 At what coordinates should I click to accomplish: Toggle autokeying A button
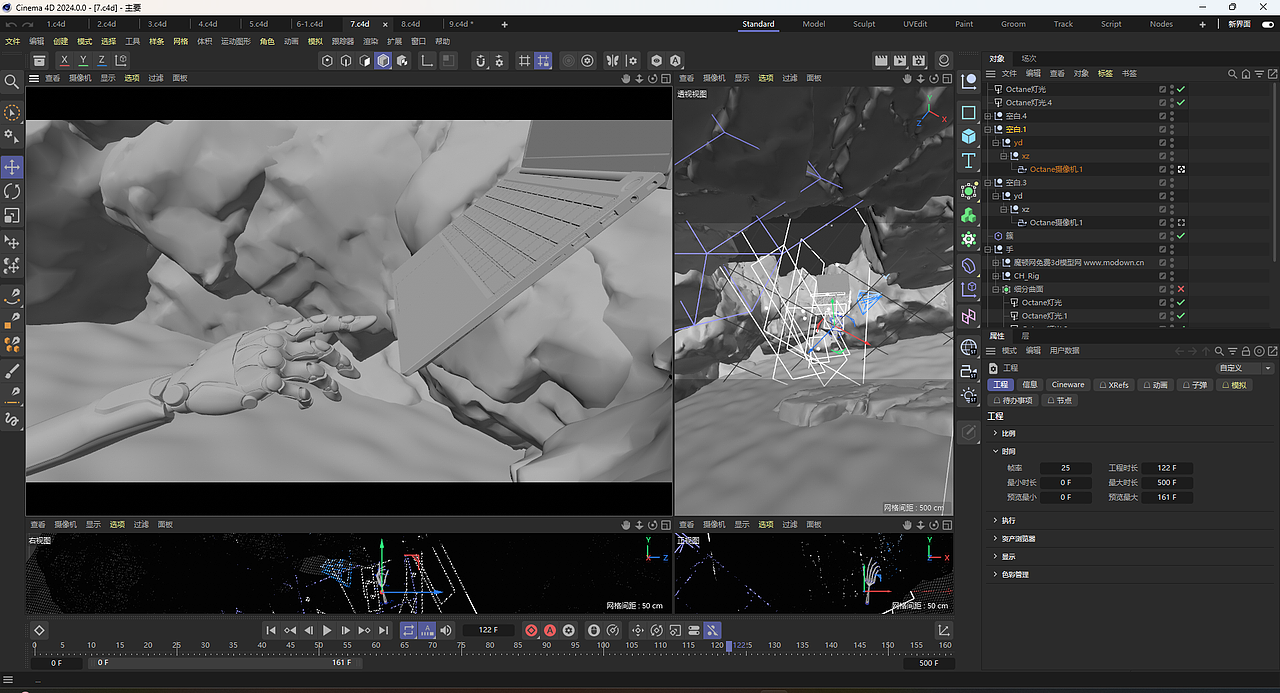click(550, 630)
